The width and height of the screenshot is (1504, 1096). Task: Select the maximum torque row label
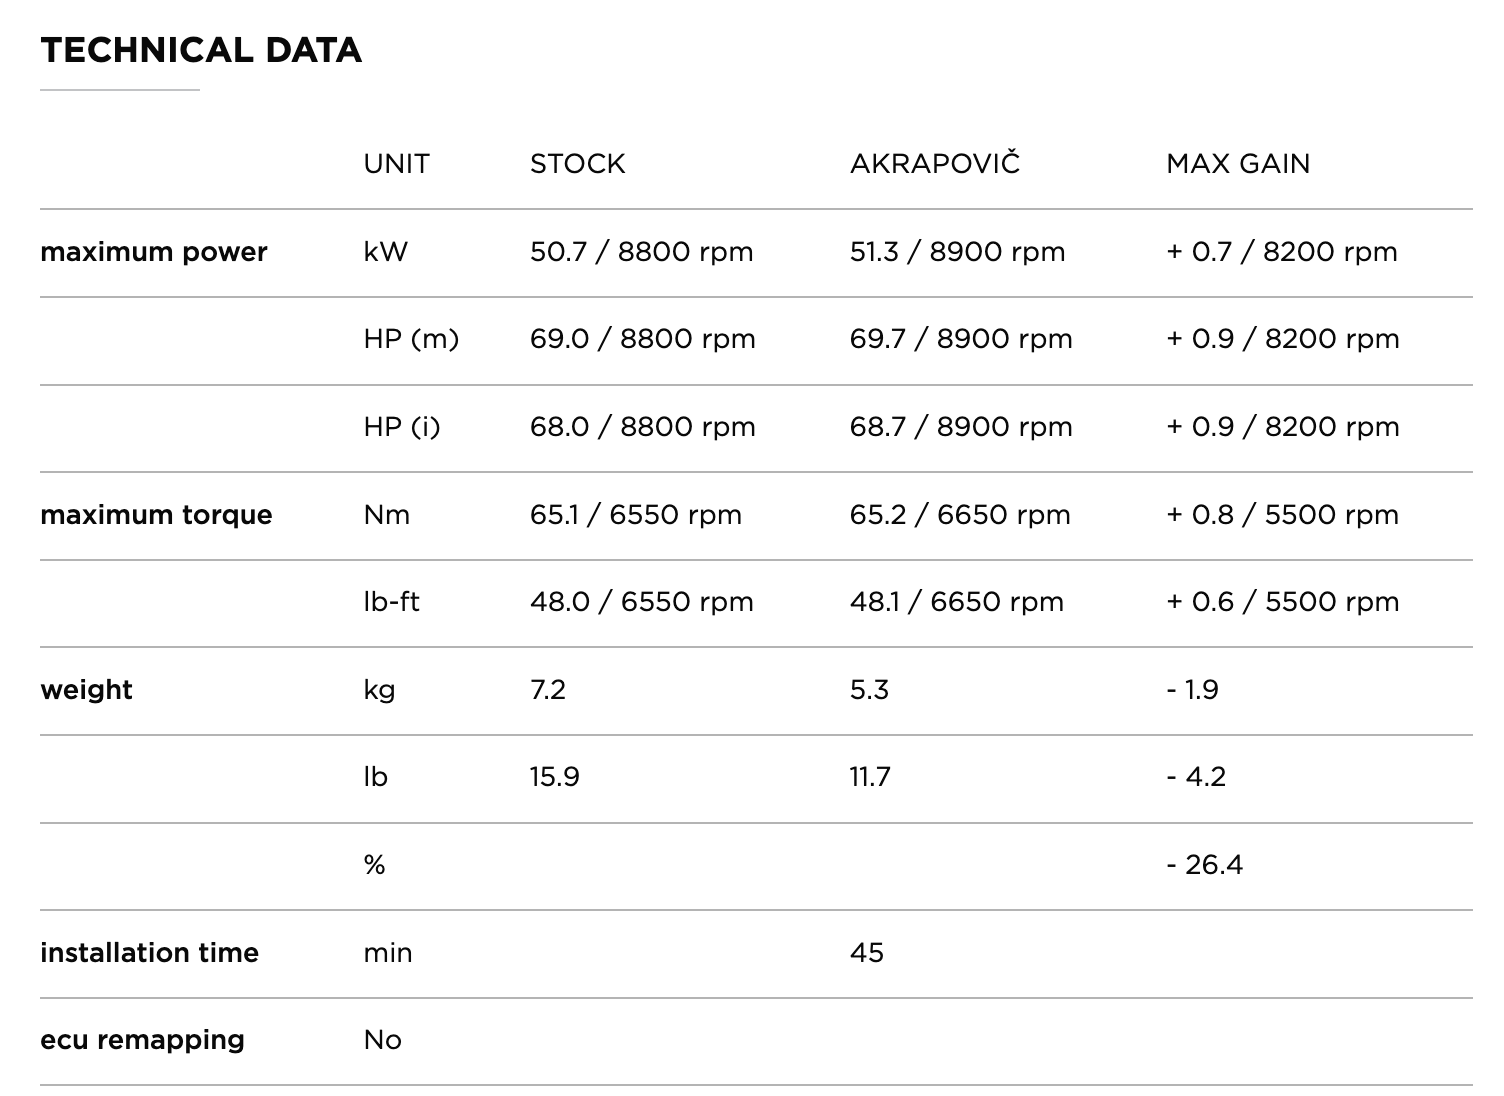pos(156,515)
